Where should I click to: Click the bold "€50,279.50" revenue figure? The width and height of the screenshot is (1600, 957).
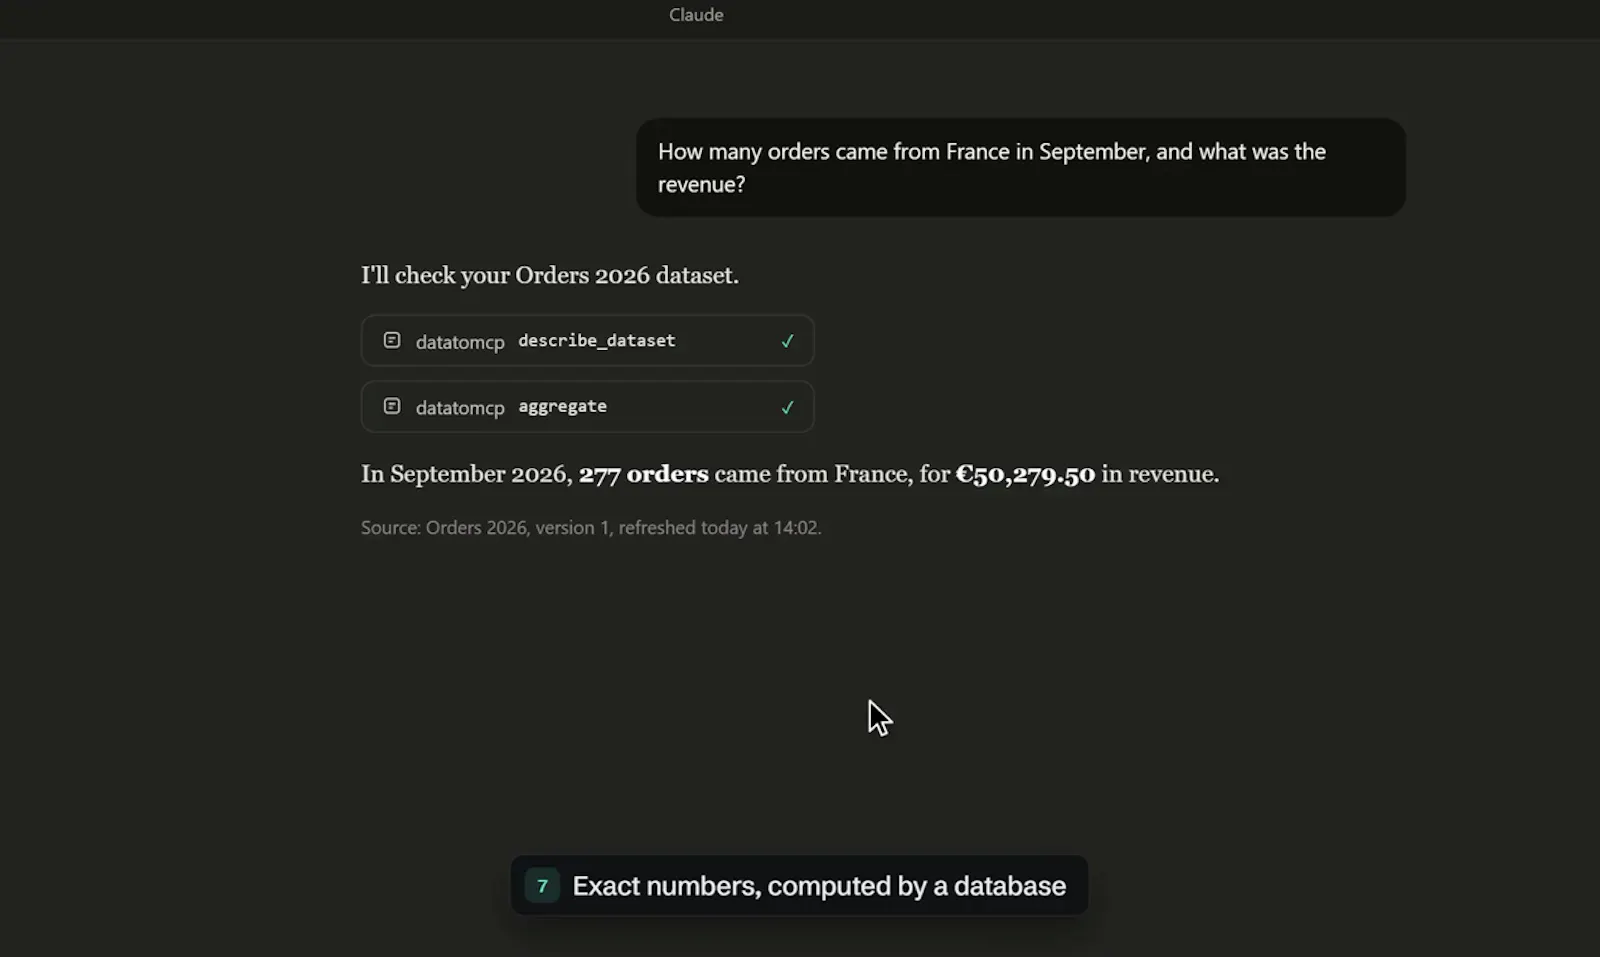click(x=1025, y=474)
